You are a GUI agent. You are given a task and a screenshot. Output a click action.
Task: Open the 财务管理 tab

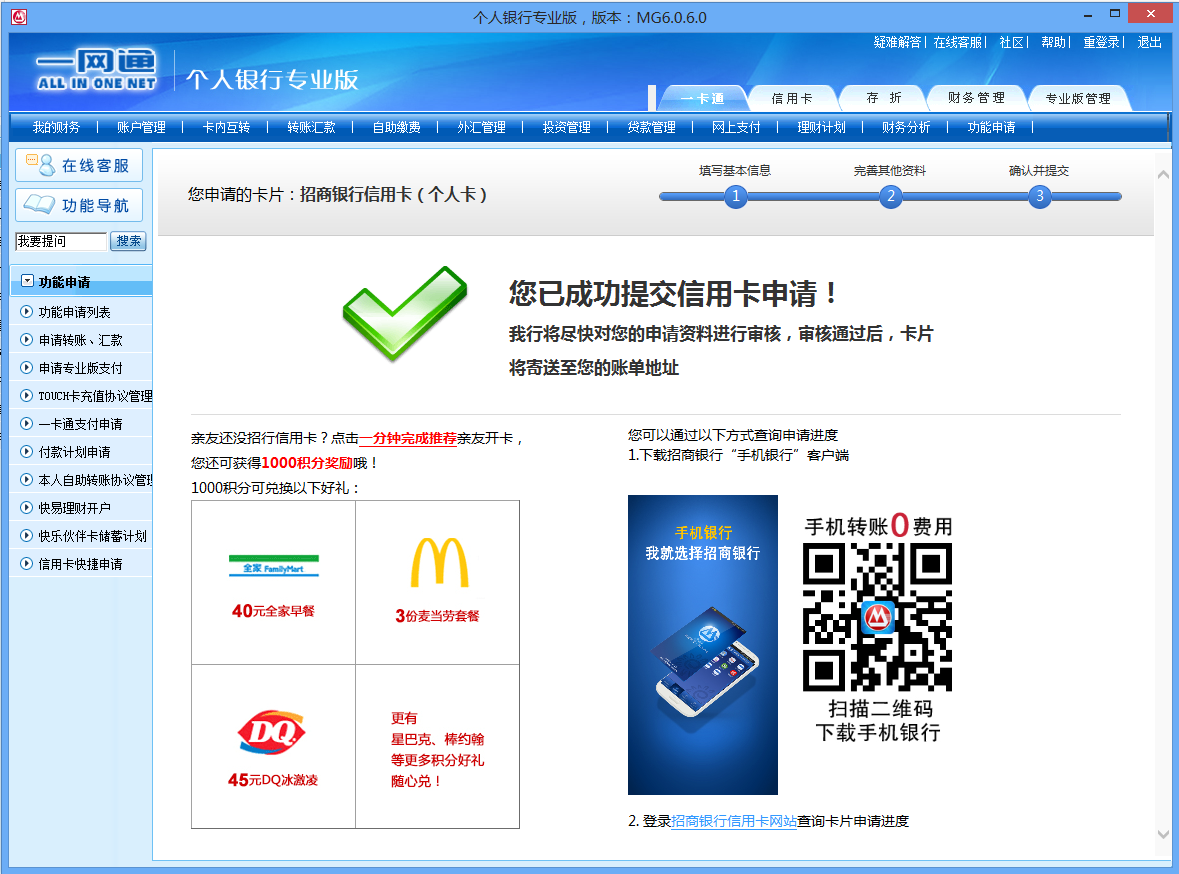(976, 99)
